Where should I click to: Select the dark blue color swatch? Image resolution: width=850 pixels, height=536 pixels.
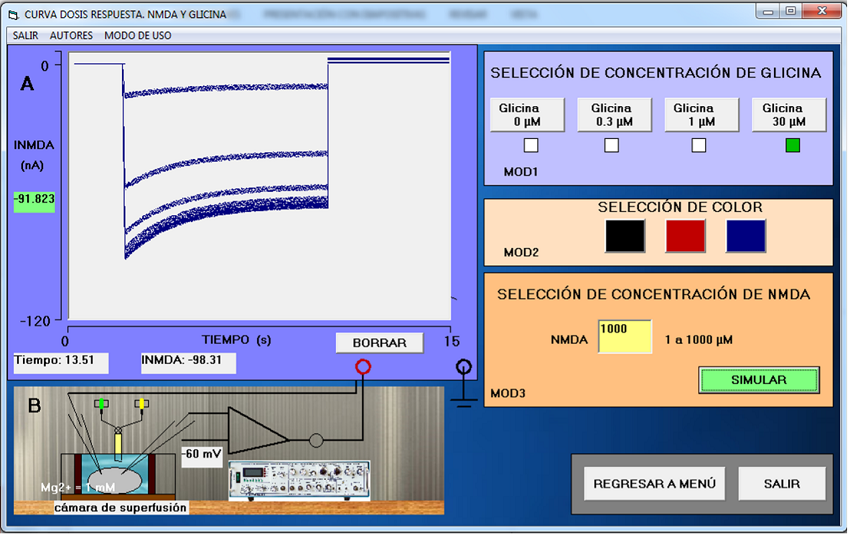[x=745, y=236]
